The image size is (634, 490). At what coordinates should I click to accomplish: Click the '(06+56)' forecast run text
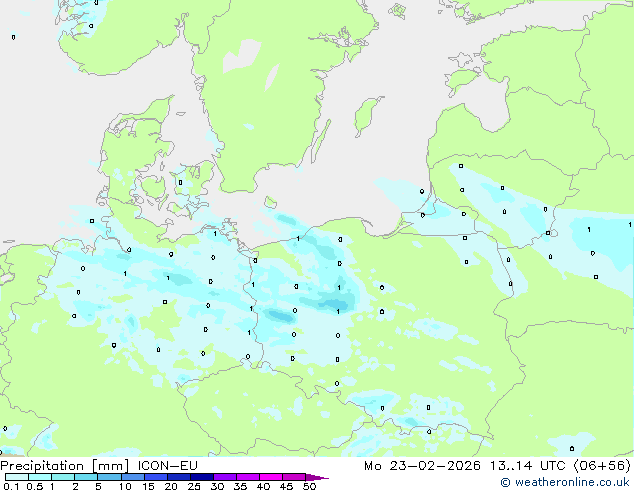click(602, 466)
